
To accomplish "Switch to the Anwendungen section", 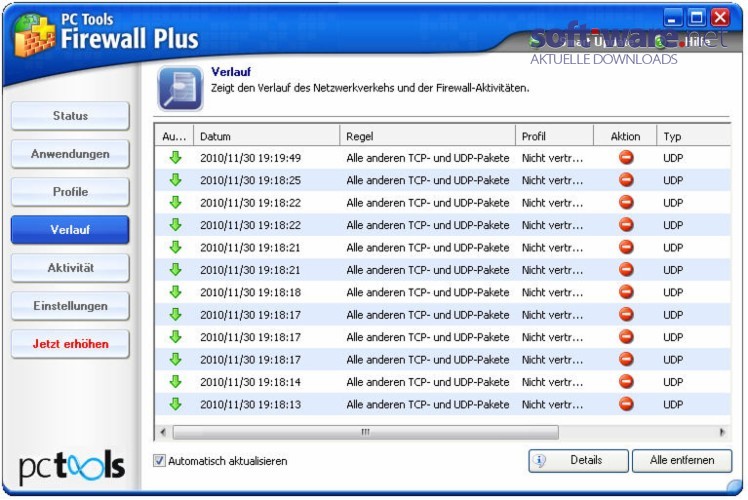I will click(70, 154).
